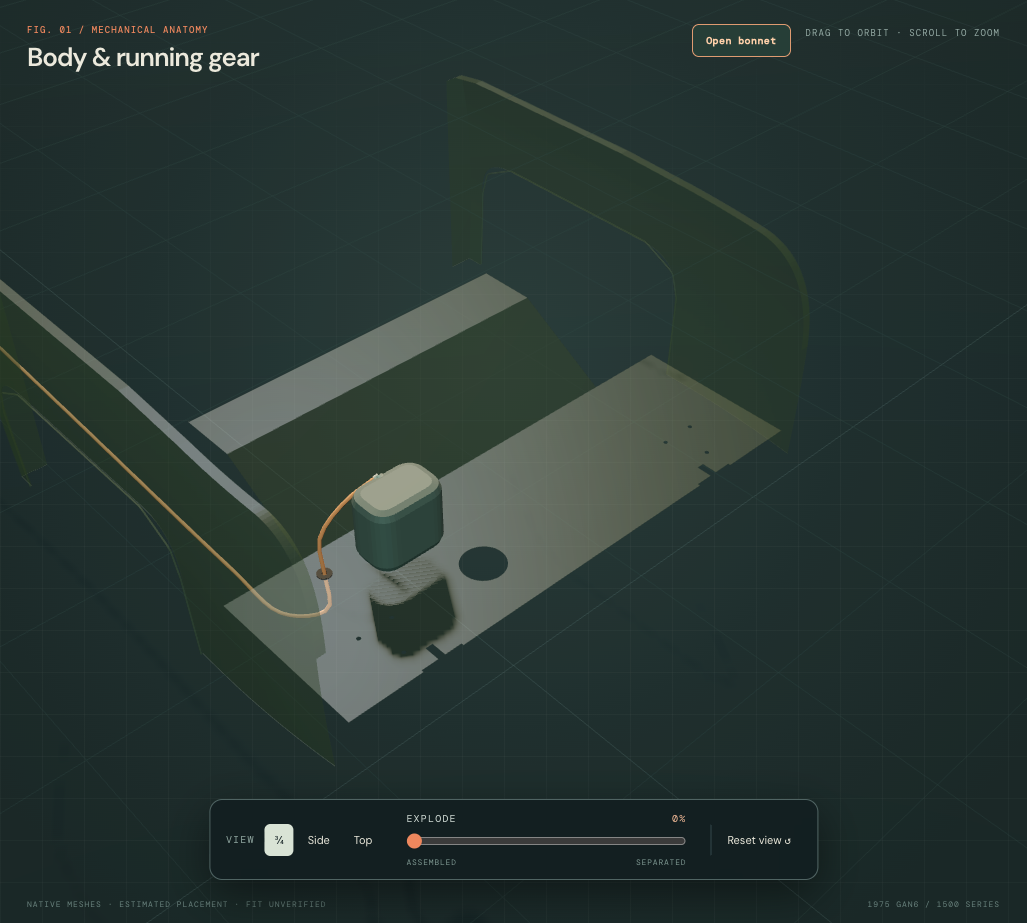Click the Body & running gear heading
The image size is (1027, 923).
coord(143,58)
